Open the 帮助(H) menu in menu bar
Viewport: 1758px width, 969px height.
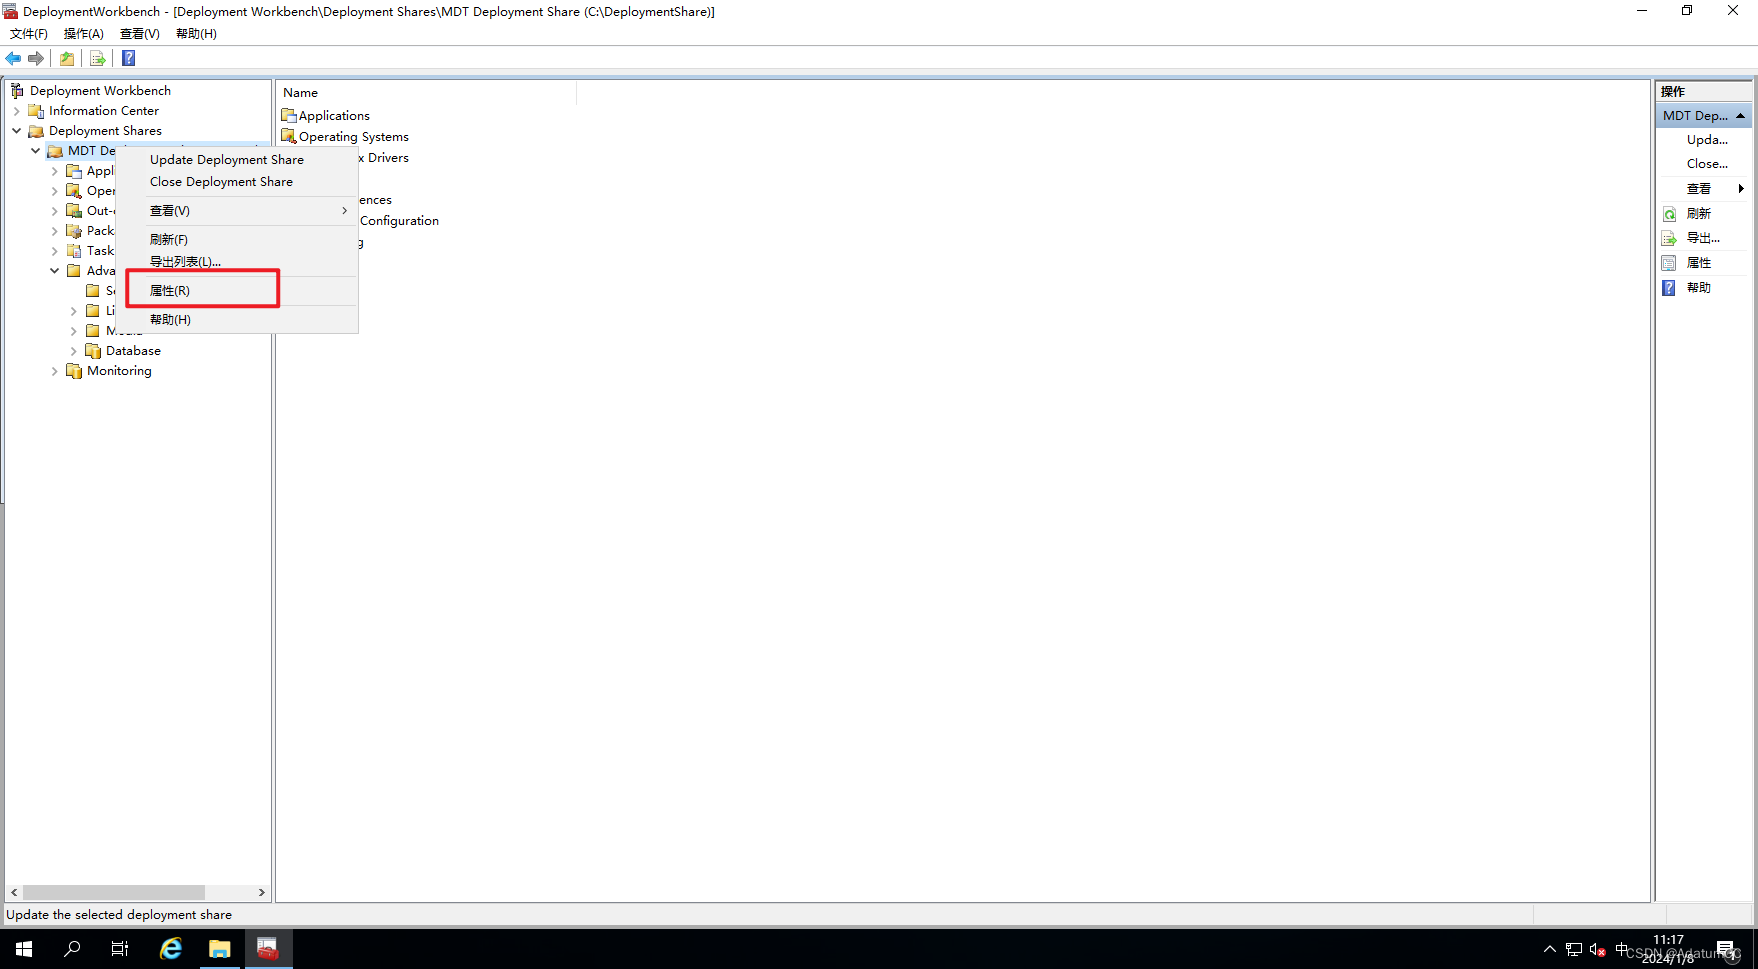[x=196, y=34]
